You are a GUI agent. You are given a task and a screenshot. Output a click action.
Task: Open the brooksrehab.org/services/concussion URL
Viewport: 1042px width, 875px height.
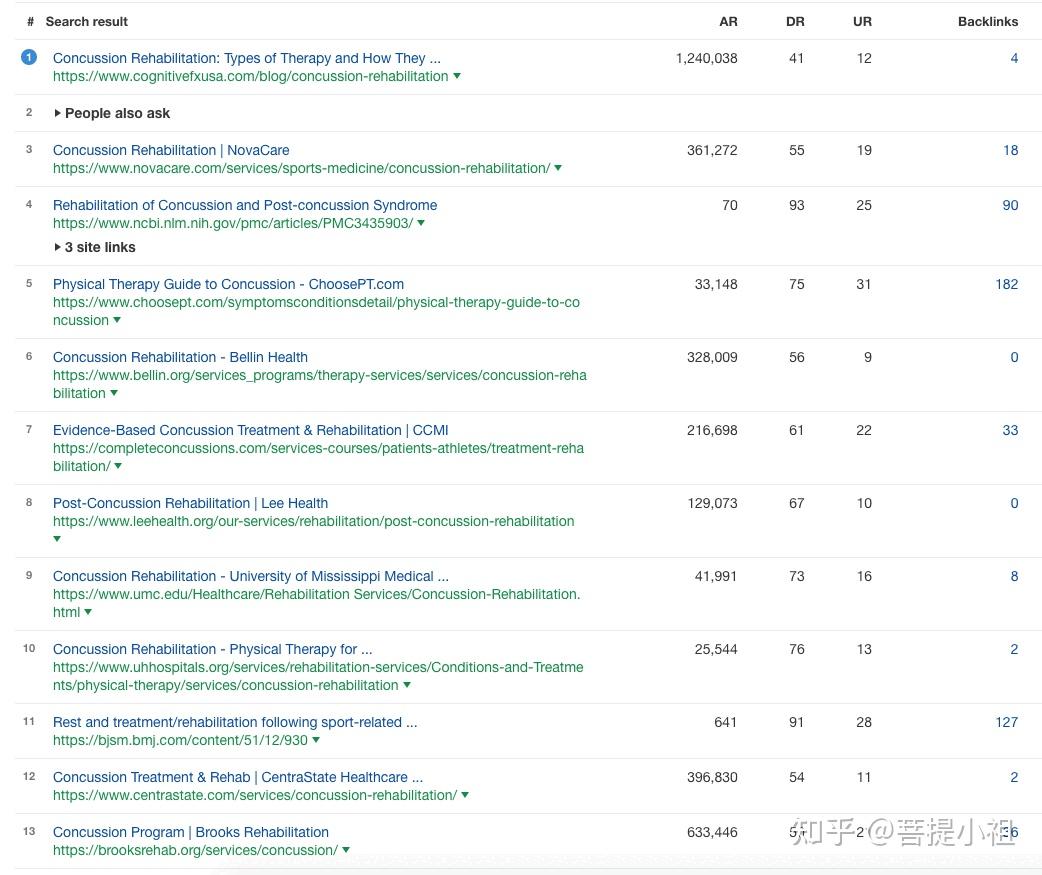tap(195, 851)
